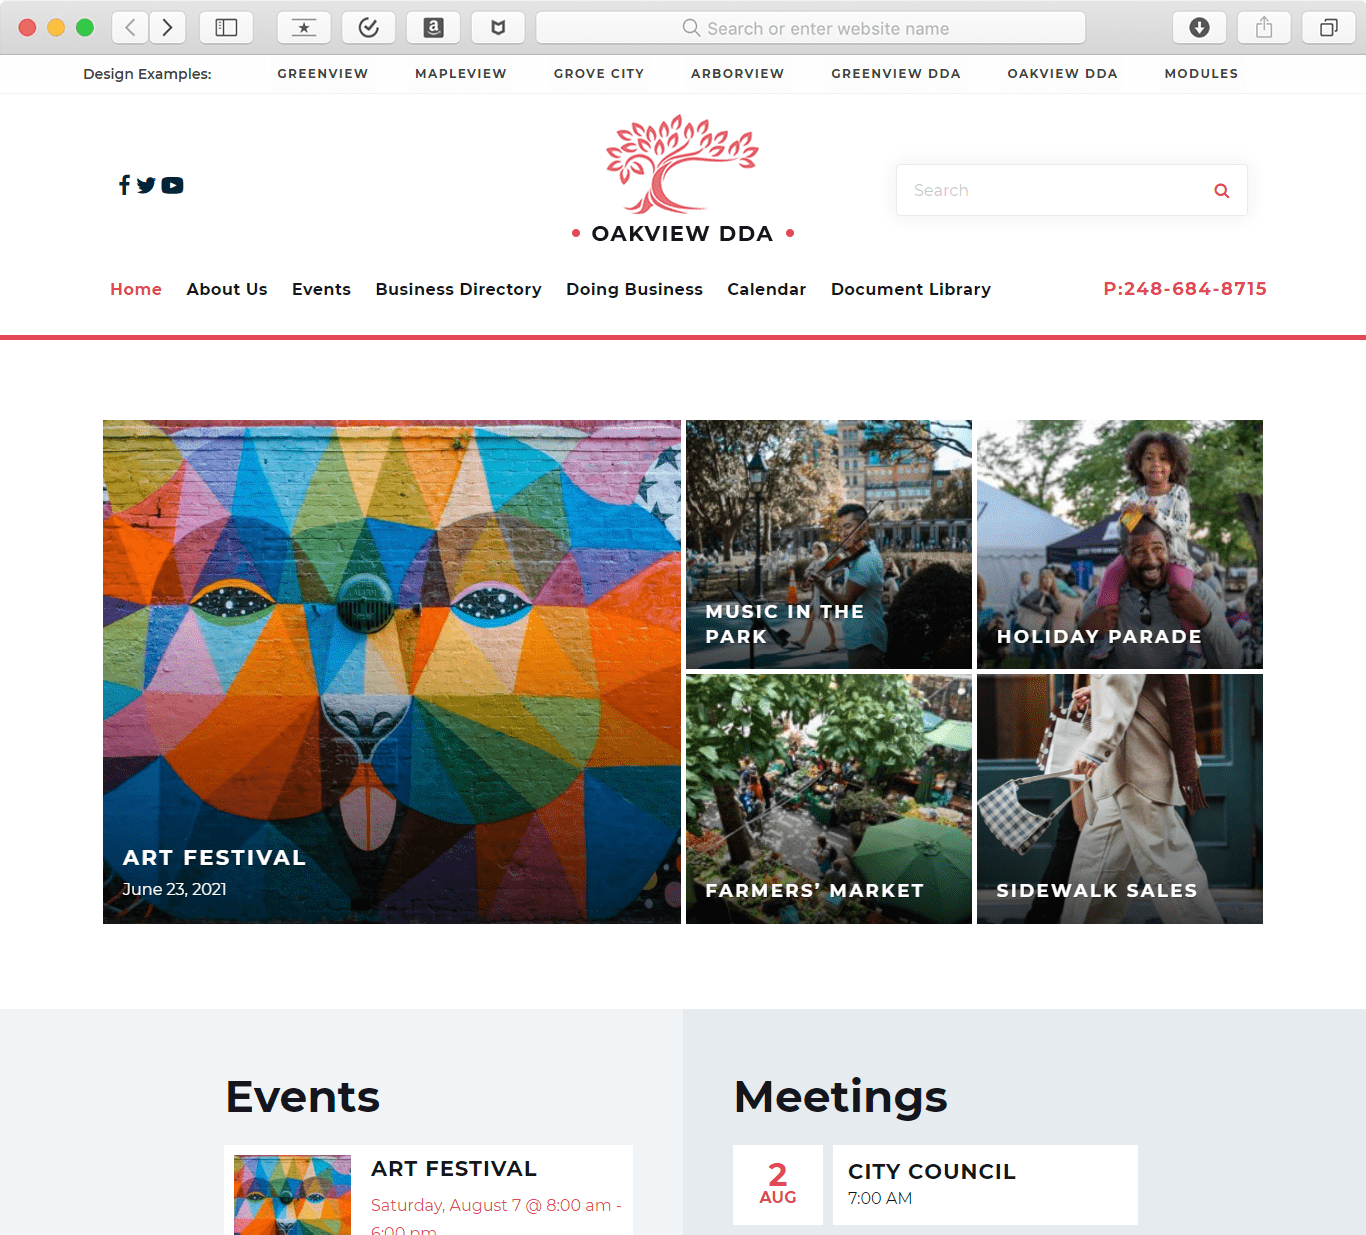Click the phone number 248-684-8715
The height and width of the screenshot is (1235, 1366).
1185,289
